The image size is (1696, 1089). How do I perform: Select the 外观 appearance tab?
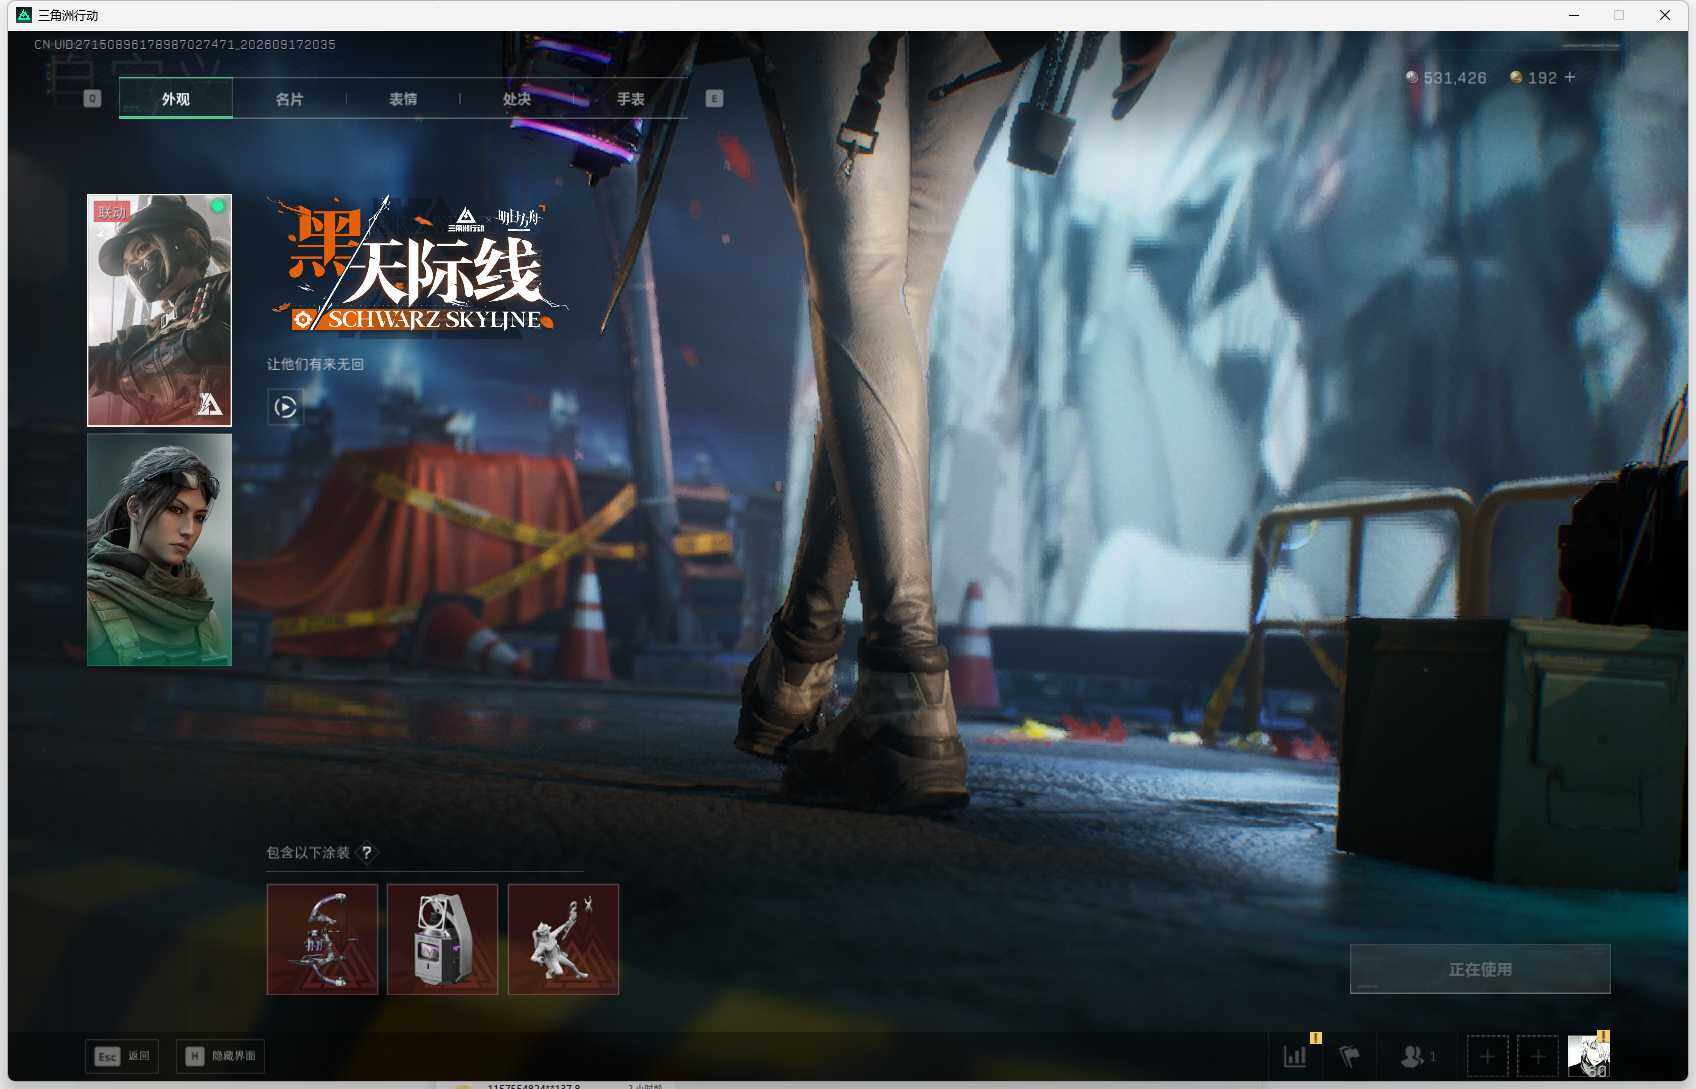(x=176, y=98)
